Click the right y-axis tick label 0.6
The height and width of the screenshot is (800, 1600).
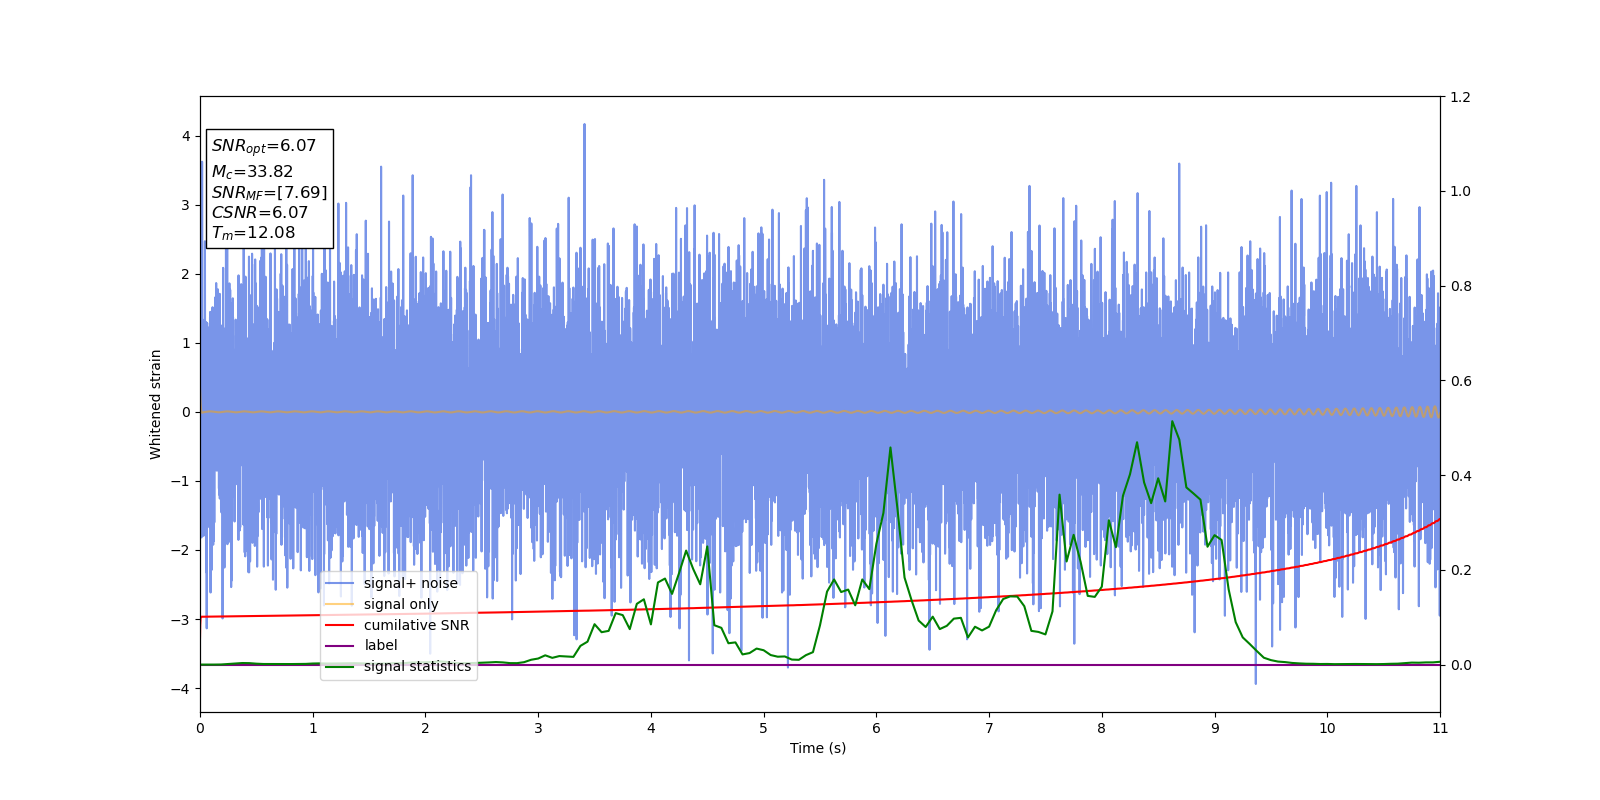(1460, 381)
